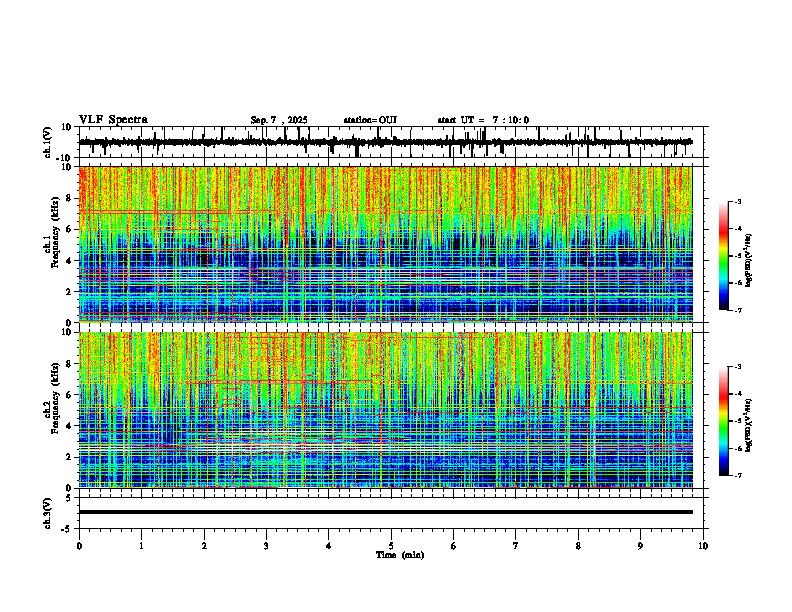Click time axis tick label "7"
Image resolution: width=792 pixels, height=612 pixels.
point(516,546)
